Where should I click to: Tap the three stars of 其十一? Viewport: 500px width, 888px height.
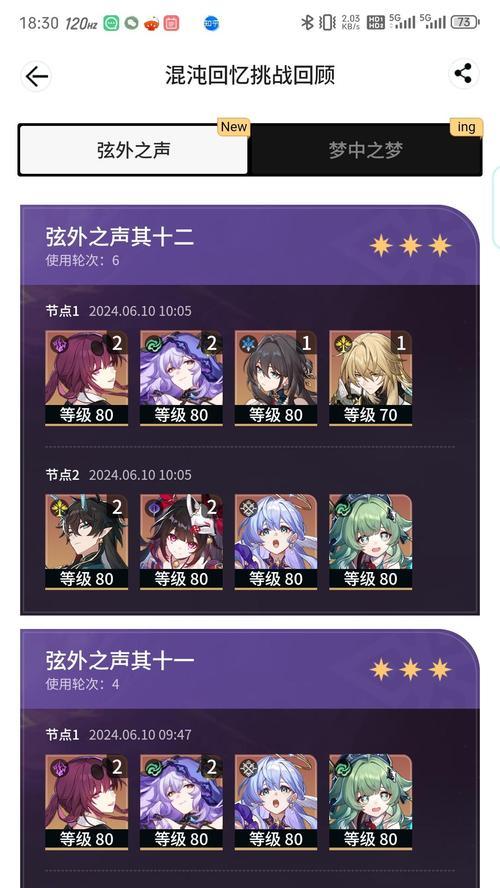pyautogui.click(x=411, y=669)
